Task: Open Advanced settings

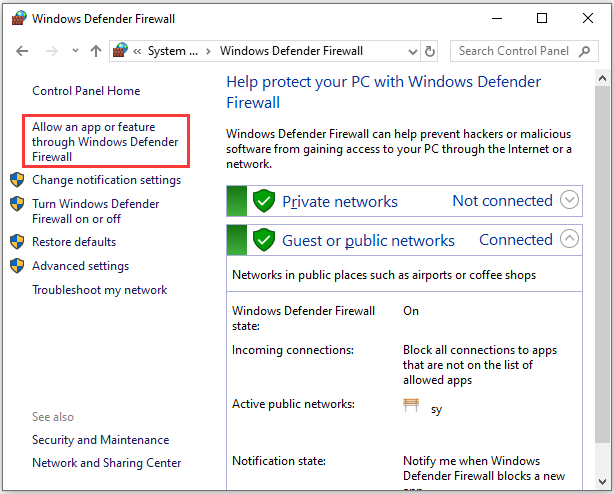Action: pos(81,266)
